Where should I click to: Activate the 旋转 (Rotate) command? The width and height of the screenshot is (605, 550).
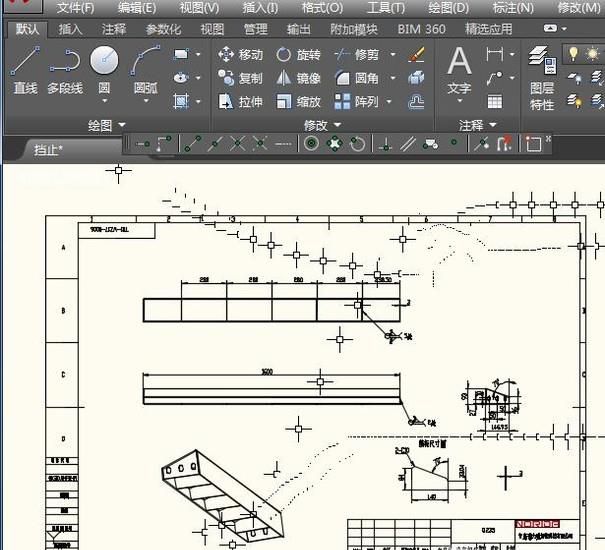coord(298,54)
